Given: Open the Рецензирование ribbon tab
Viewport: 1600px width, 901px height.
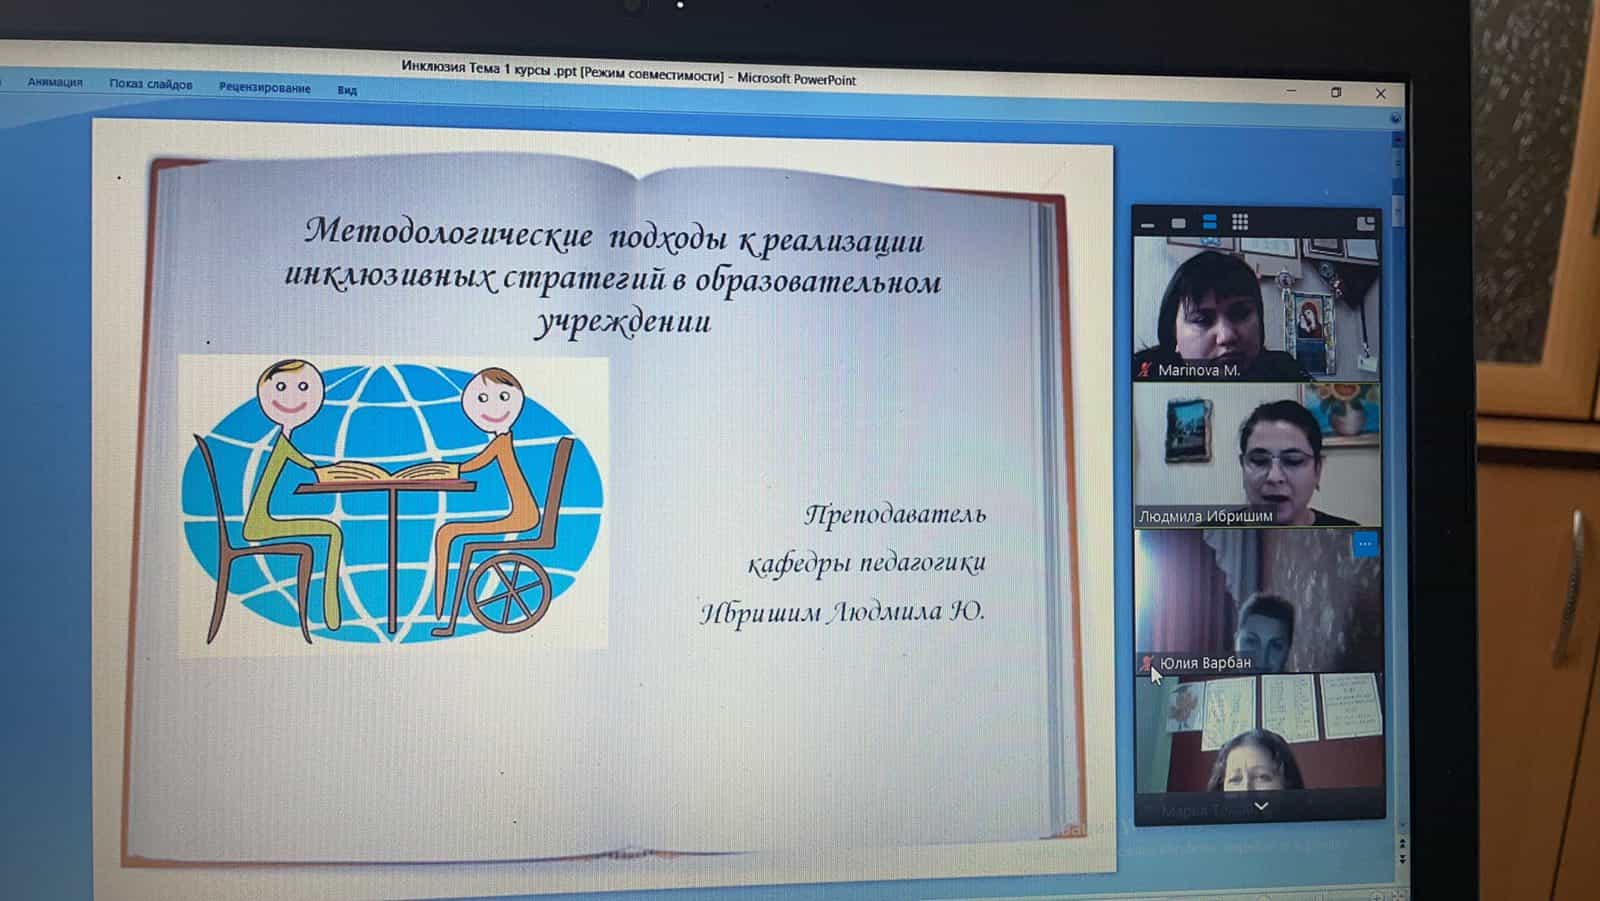Looking at the screenshot, I should pyautogui.click(x=264, y=88).
